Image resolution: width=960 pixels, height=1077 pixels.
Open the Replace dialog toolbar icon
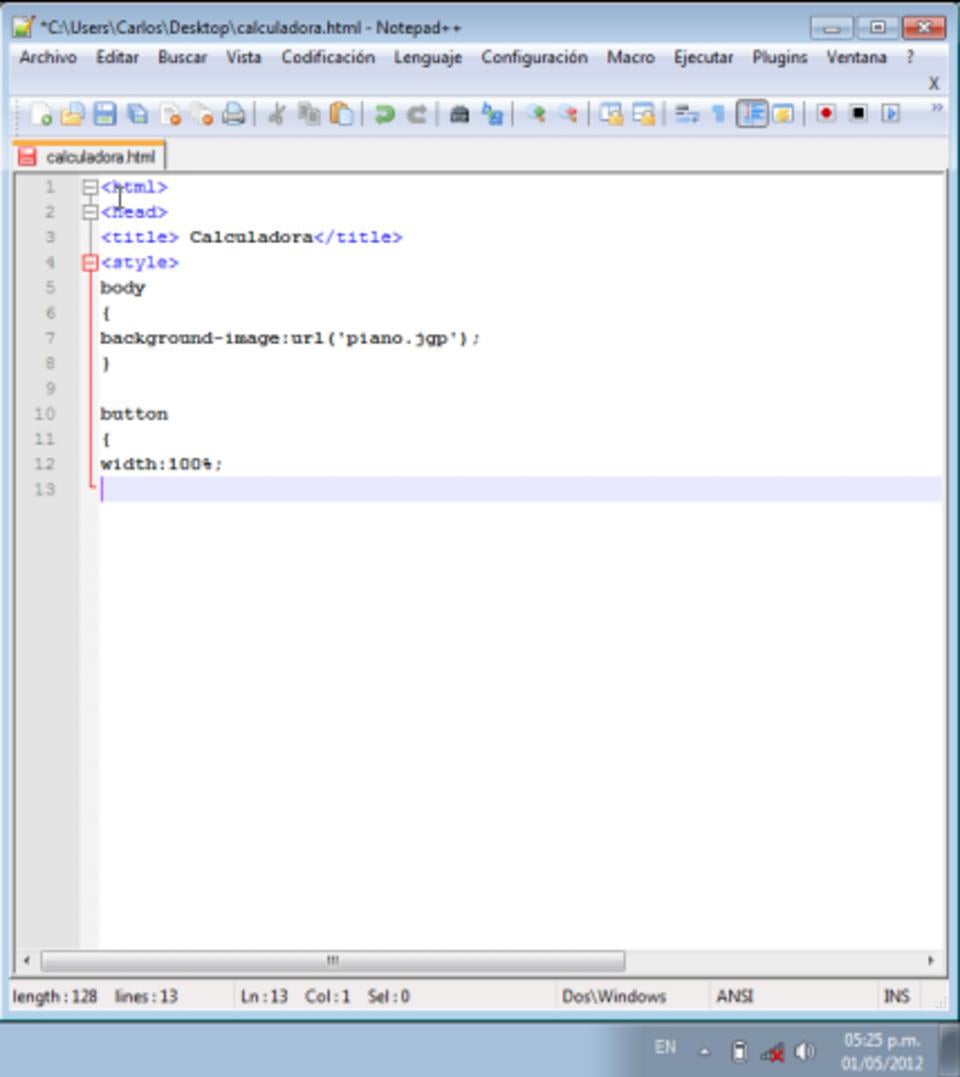pyautogui.click(x=492, y=114)
